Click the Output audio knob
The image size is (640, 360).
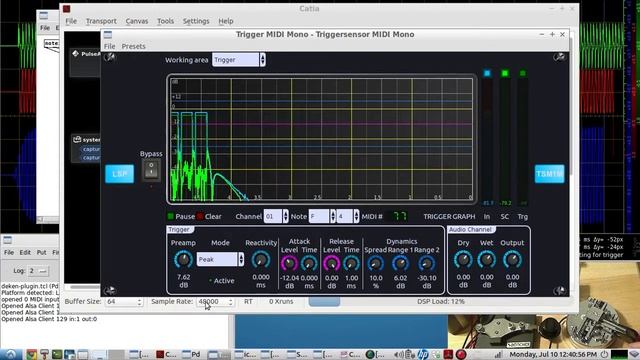[512, 260]
